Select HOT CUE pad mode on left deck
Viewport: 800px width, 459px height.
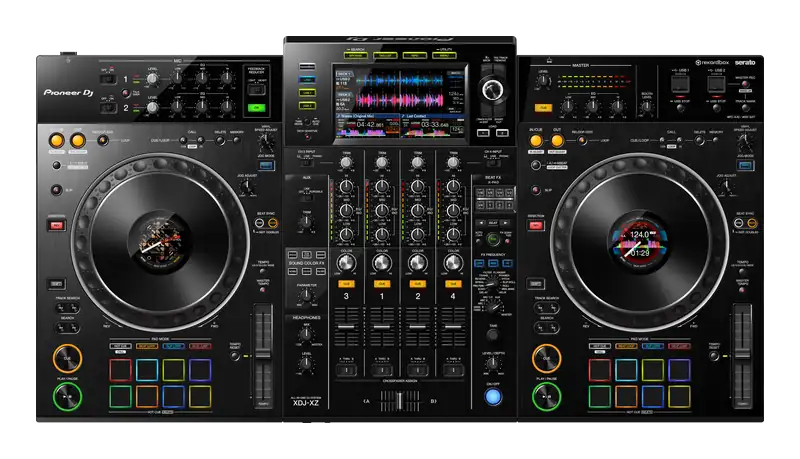(x=120, y=346)
